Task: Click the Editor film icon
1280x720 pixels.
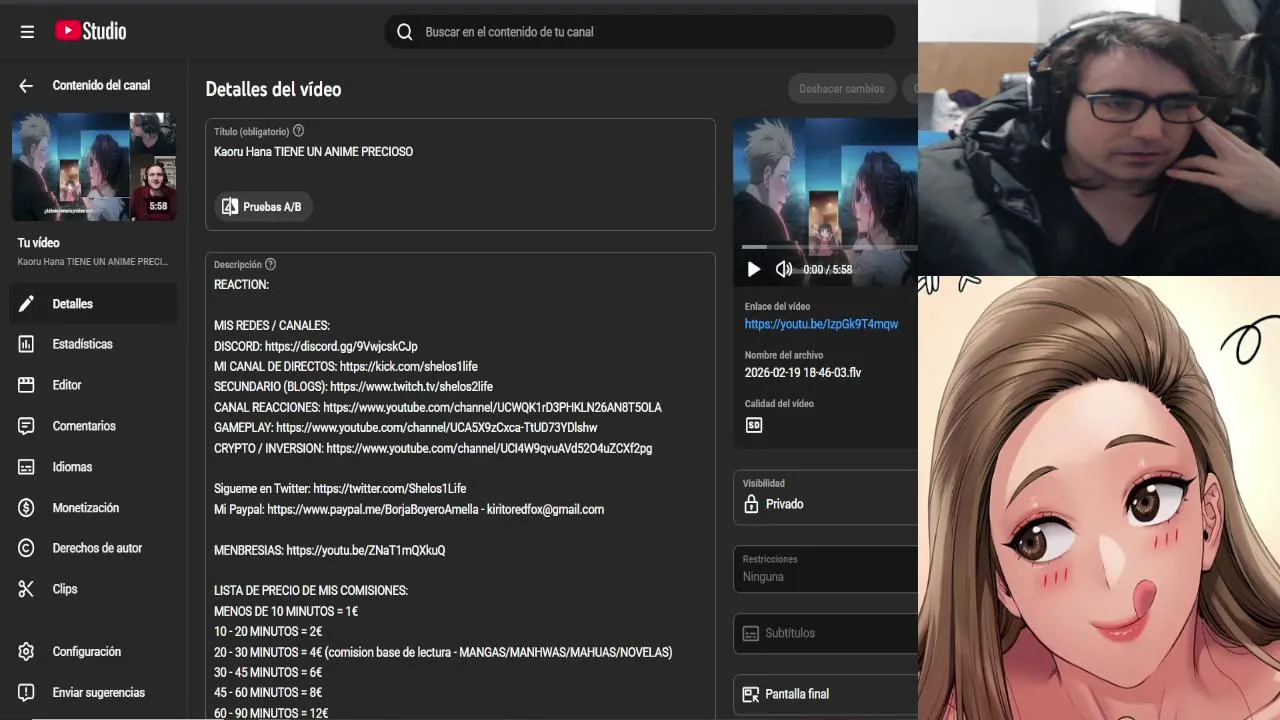Action: (x=27, y=385)
